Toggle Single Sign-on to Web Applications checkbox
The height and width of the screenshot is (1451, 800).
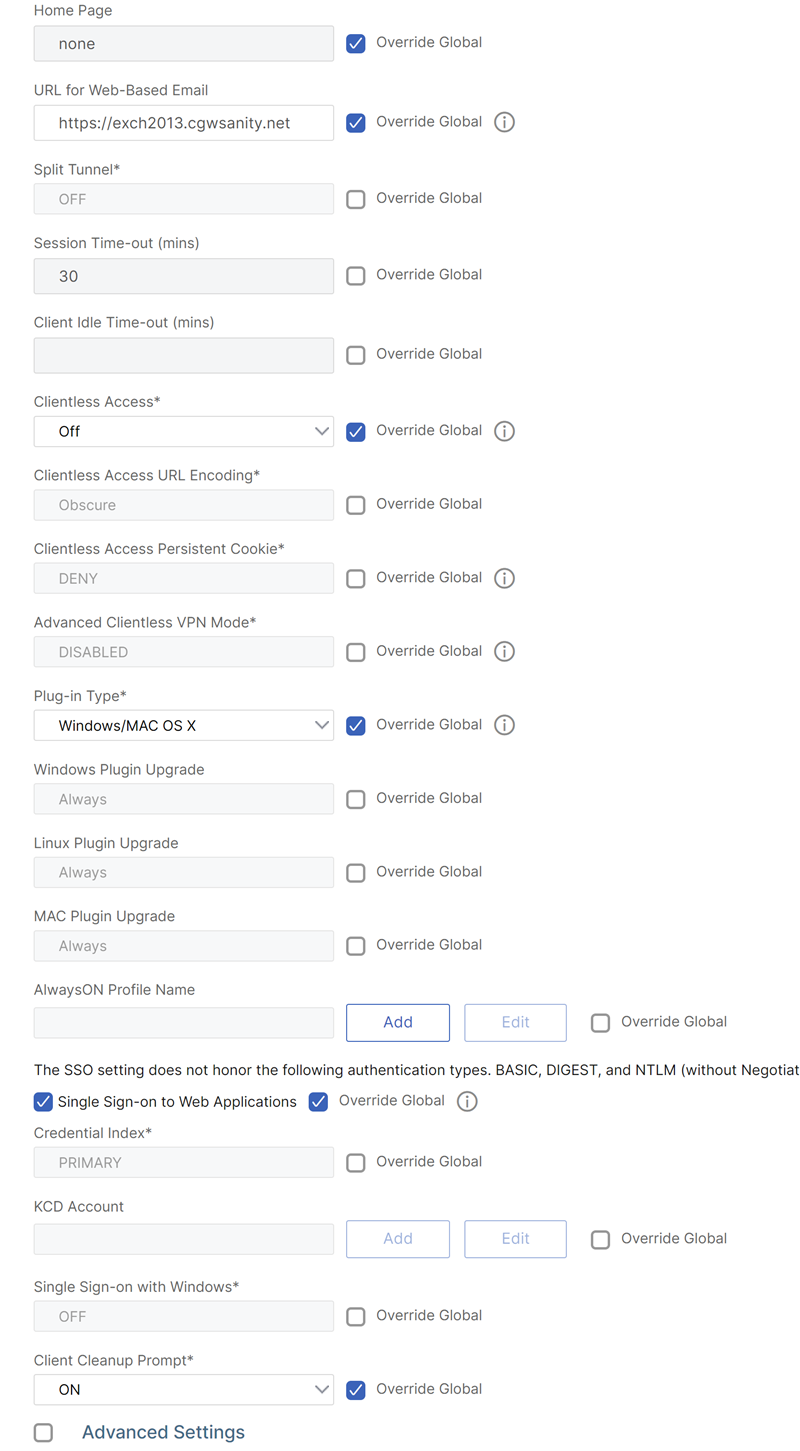coord(43,1101)
